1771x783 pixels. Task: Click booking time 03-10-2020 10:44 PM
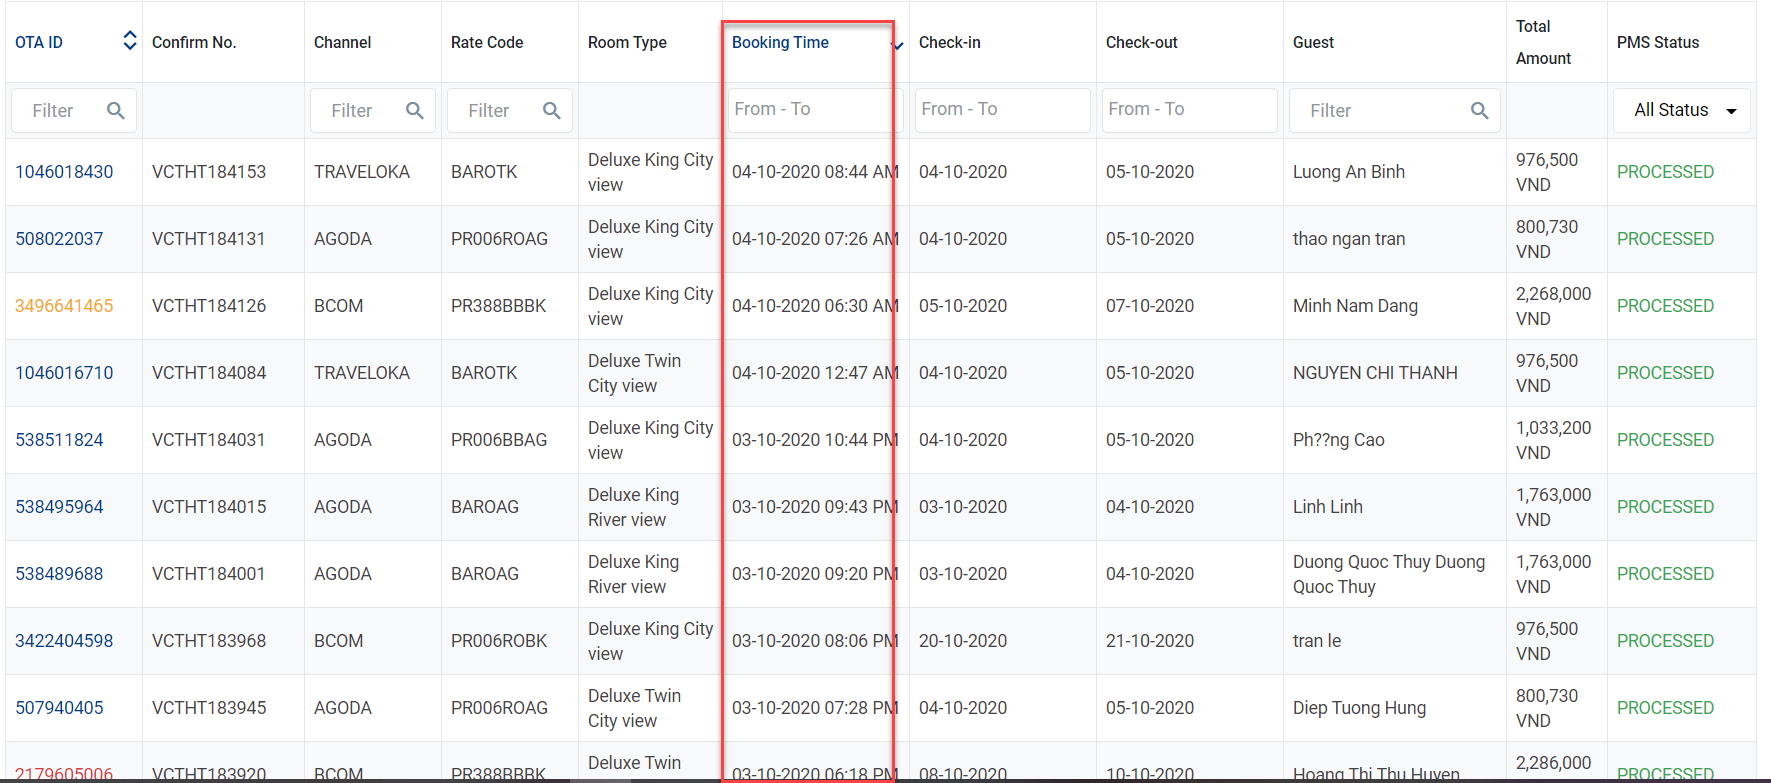click(x=815, y=440)
